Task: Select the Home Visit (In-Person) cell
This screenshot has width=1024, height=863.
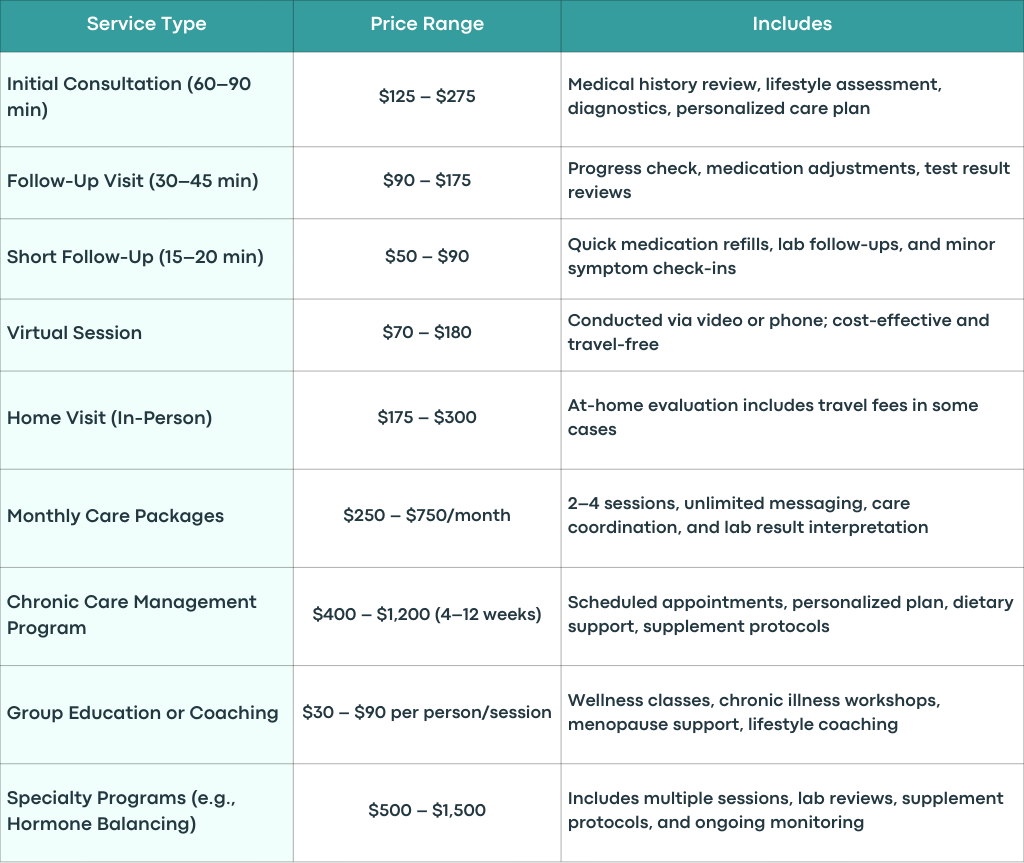Action: 146,420
